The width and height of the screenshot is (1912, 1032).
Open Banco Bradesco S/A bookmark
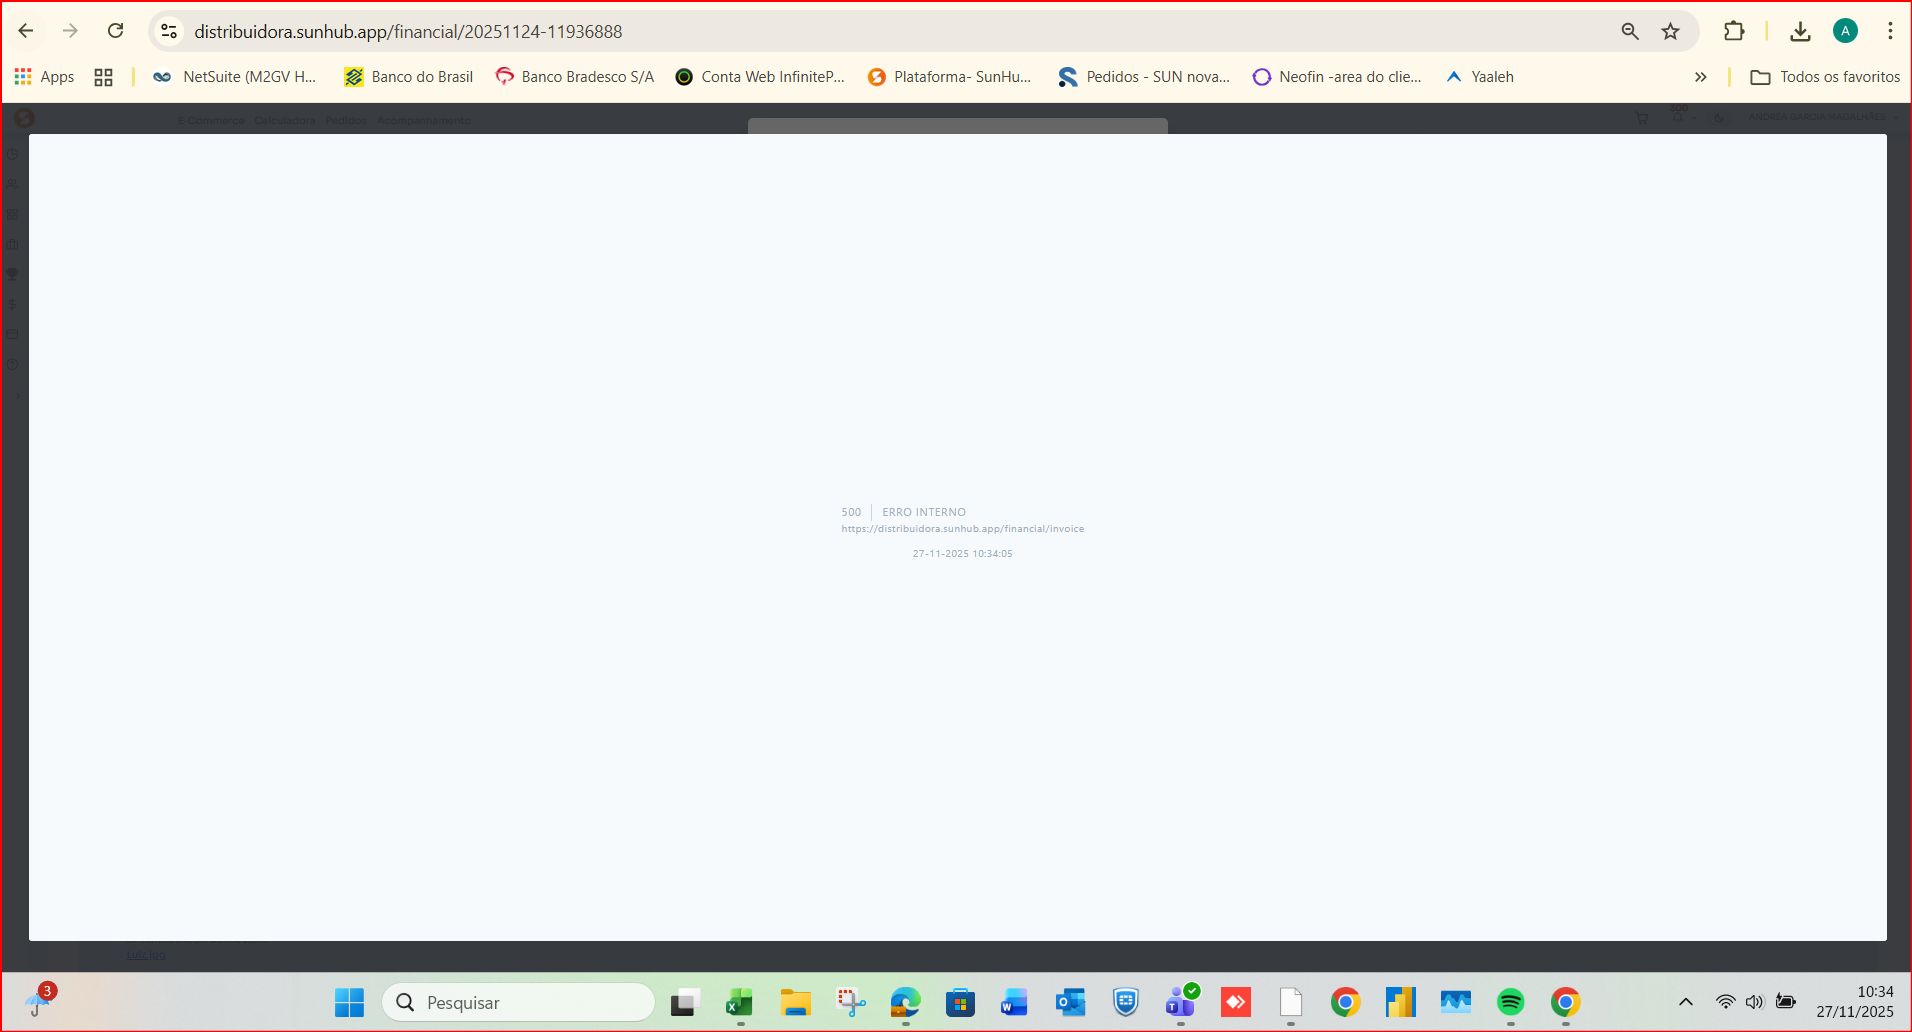(575, 77)
